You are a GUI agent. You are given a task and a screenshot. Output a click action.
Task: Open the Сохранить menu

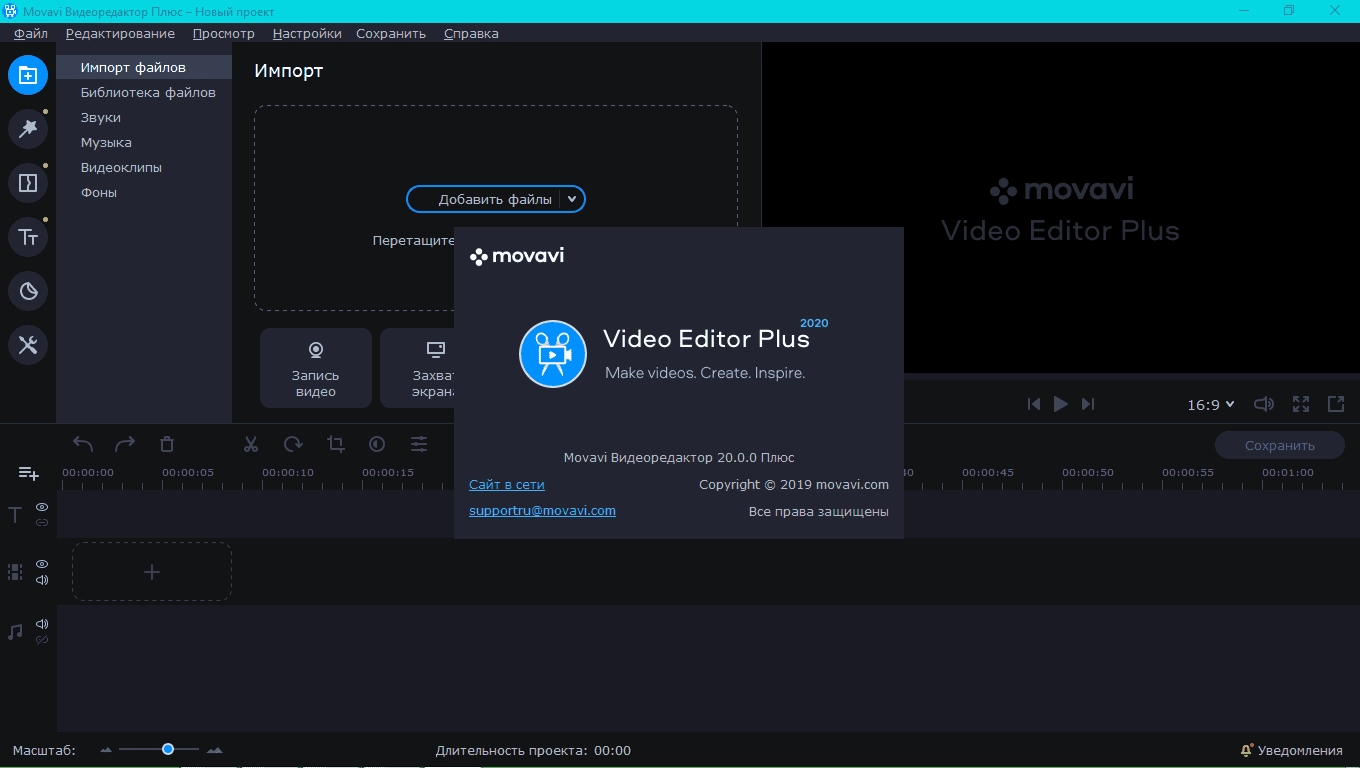tap(391, 33)
